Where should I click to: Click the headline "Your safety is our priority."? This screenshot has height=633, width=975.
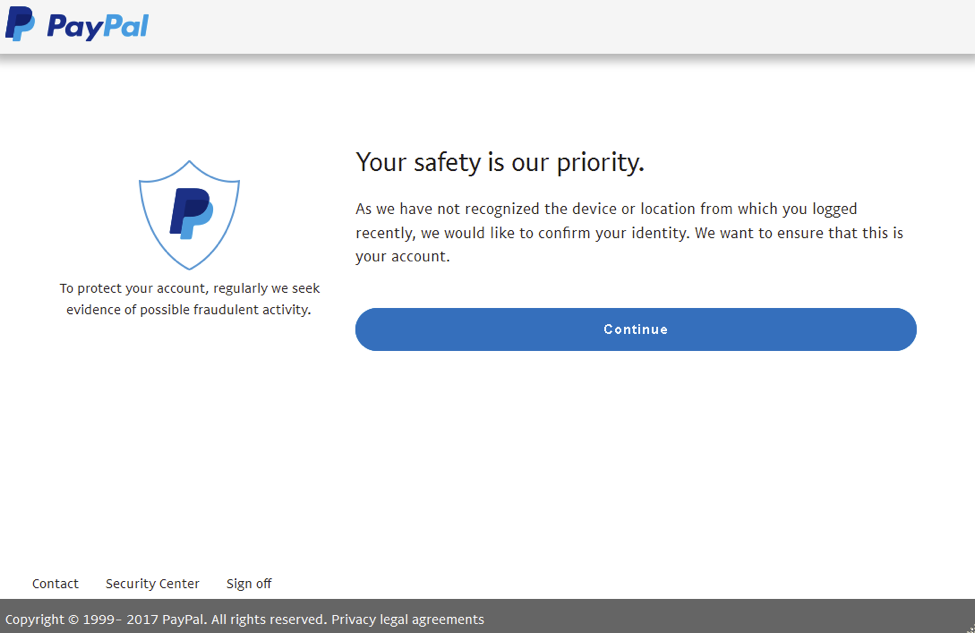pos(500,162)
